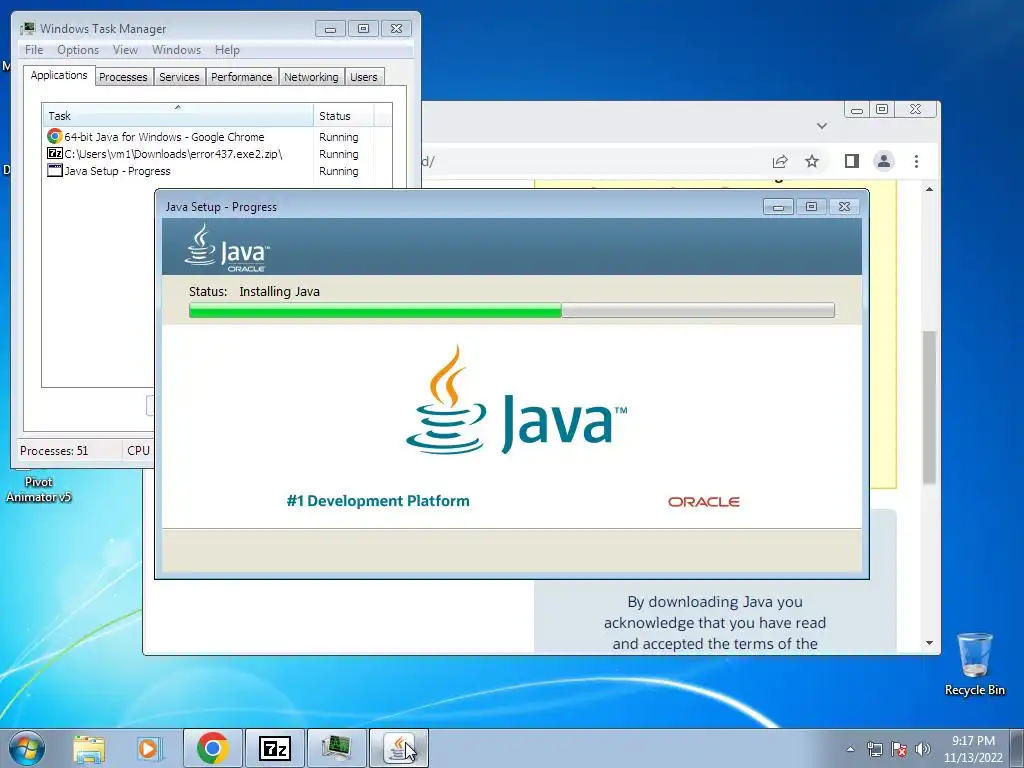Maximize the Google Chrome window

[882, 110]
